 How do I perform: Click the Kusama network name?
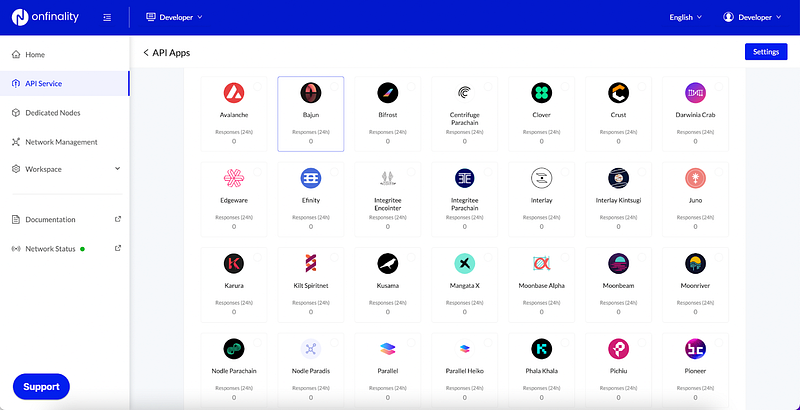click(388, 286)
